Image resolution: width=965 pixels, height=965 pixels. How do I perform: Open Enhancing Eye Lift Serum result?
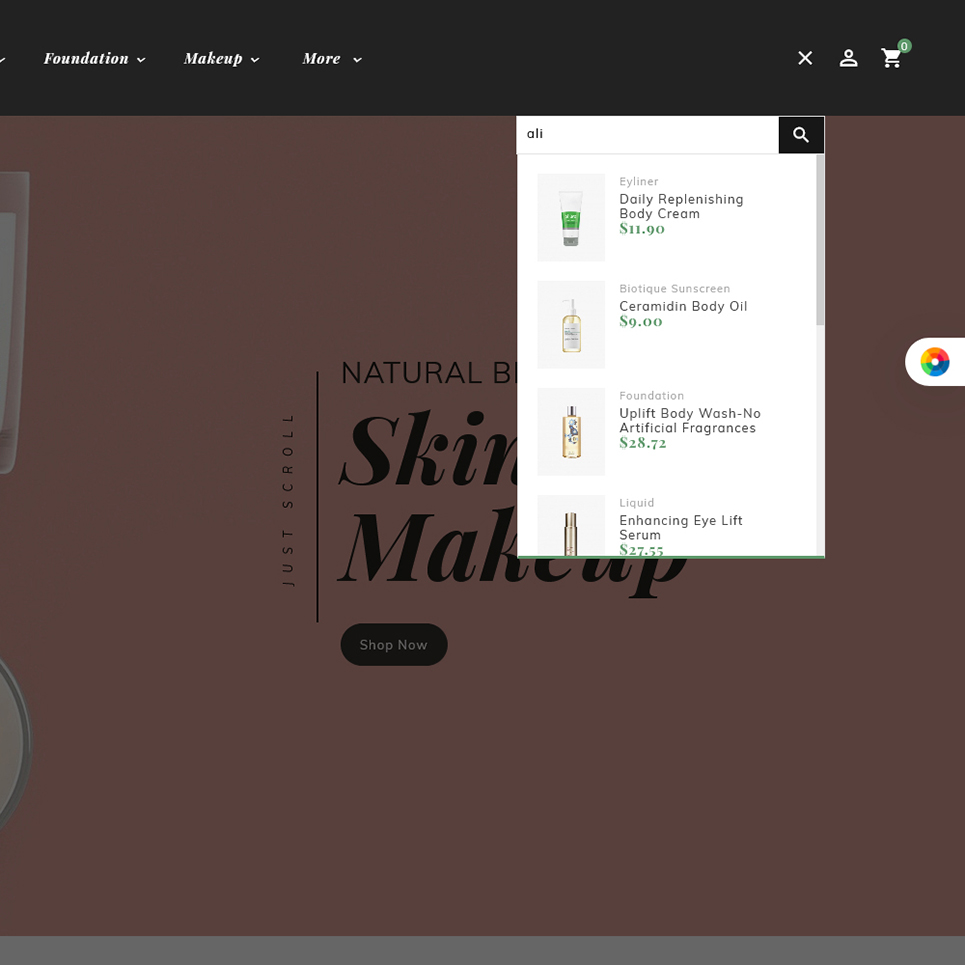pos(680,527)
